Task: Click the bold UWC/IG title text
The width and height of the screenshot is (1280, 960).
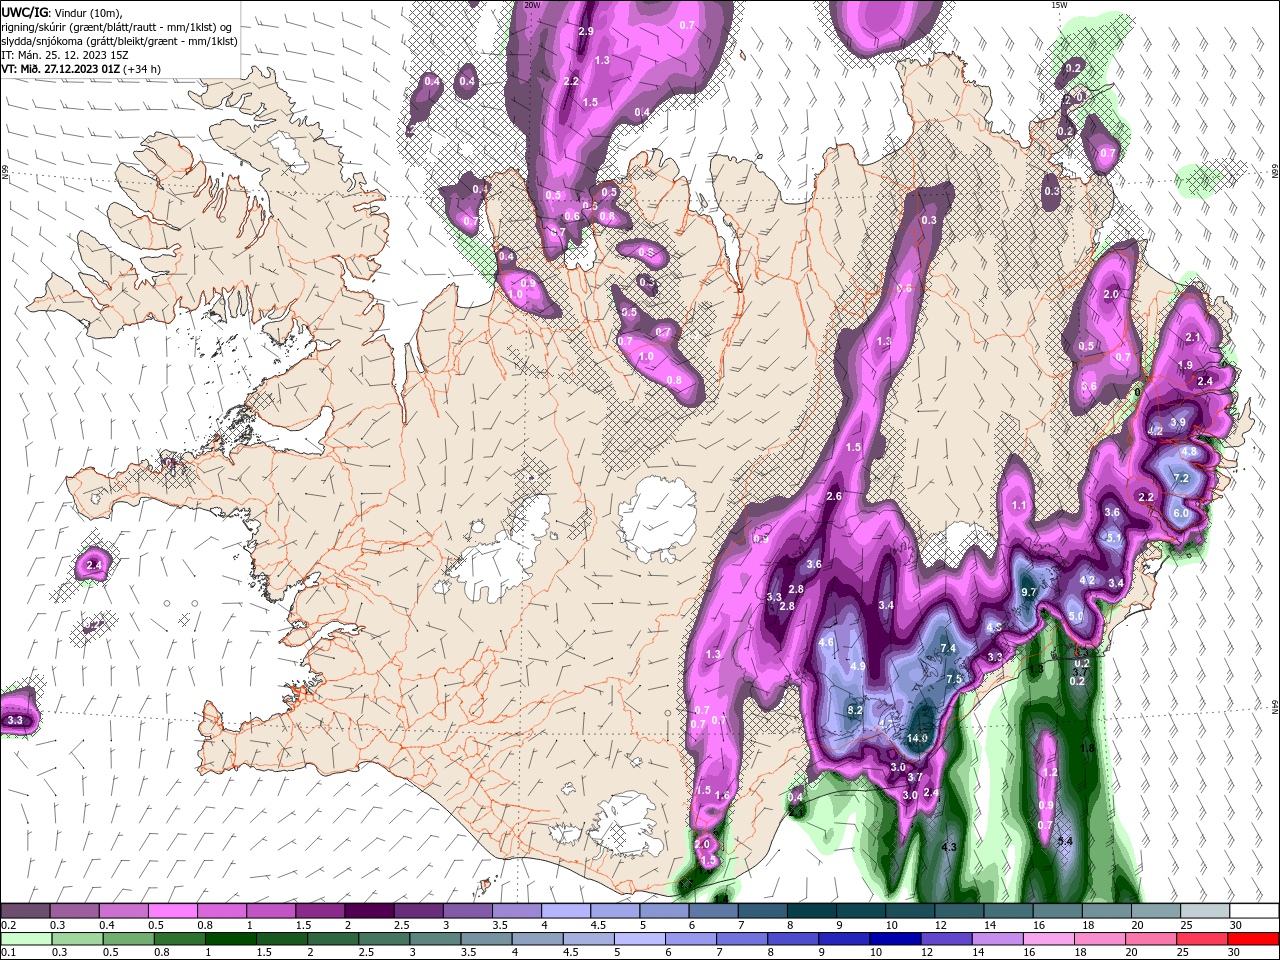Action: click(25, 12)
